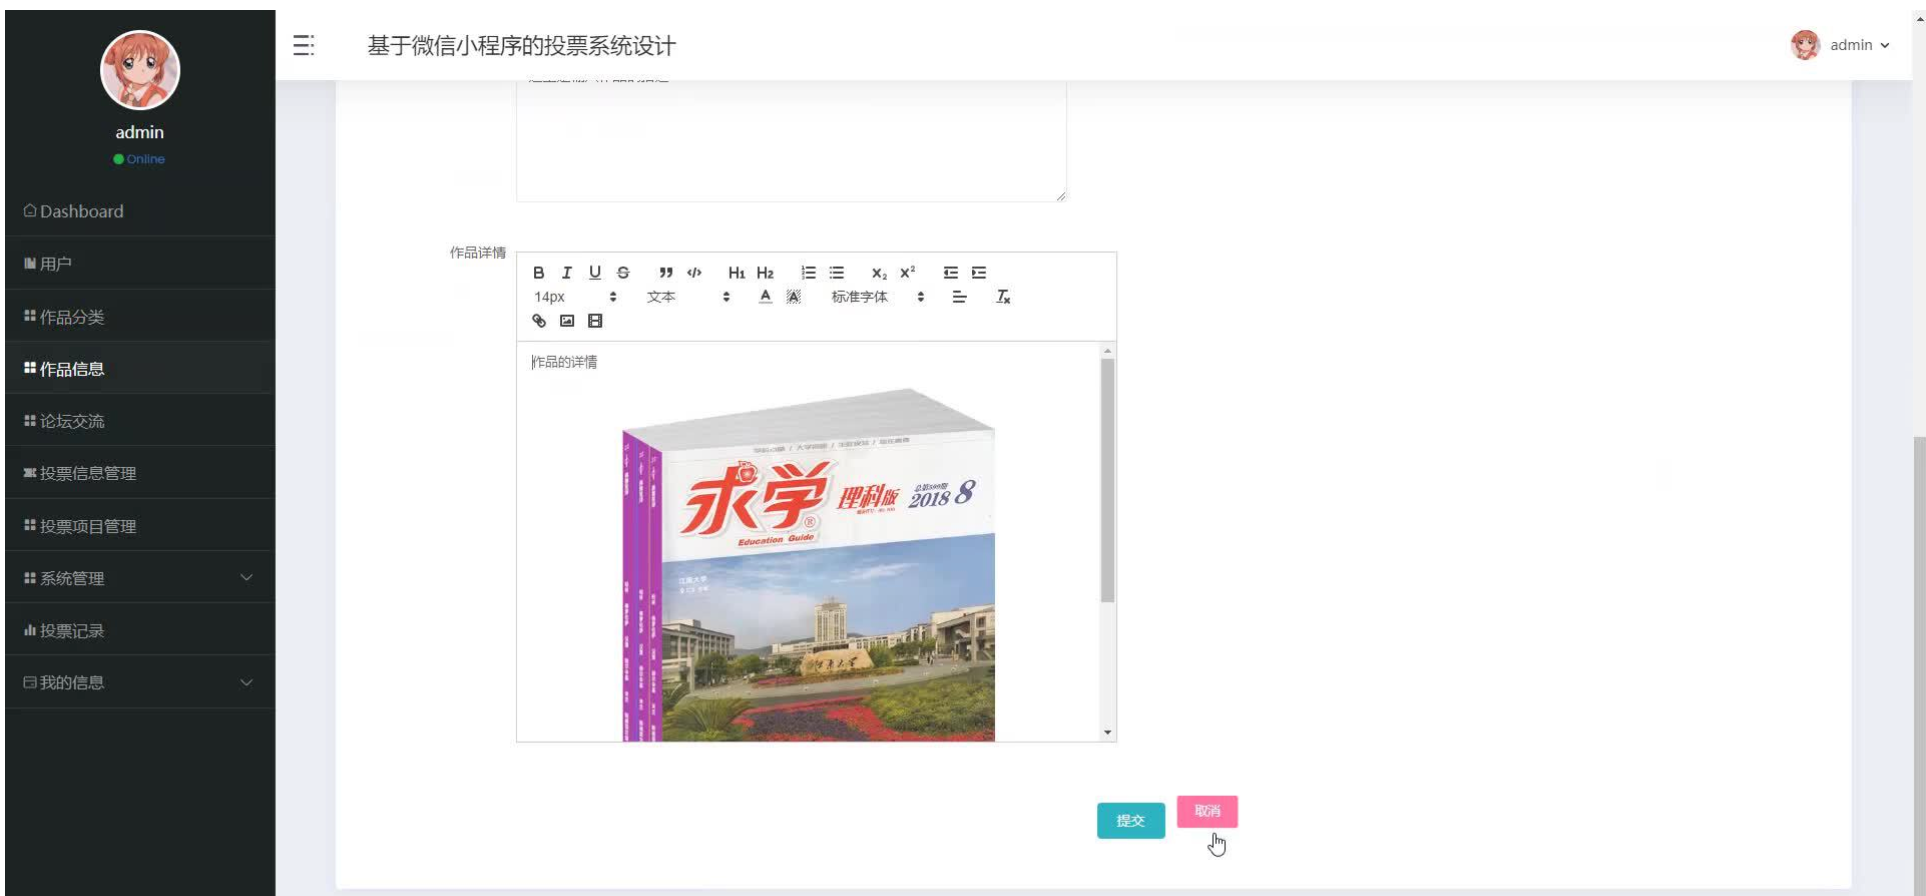Expand the 我的信息 submenu
This screenshot has height=896, width=1926.
coord(139,682)
